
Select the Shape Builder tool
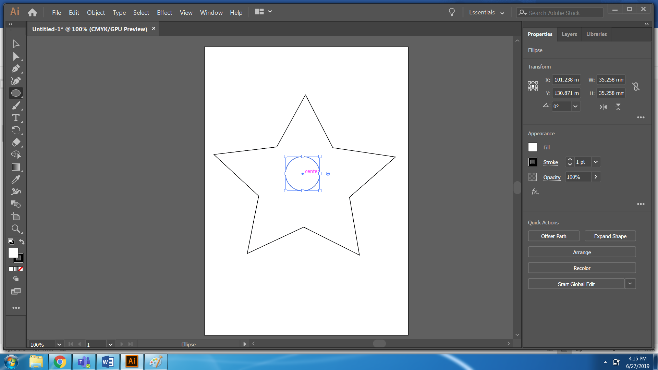coord(16,155)
